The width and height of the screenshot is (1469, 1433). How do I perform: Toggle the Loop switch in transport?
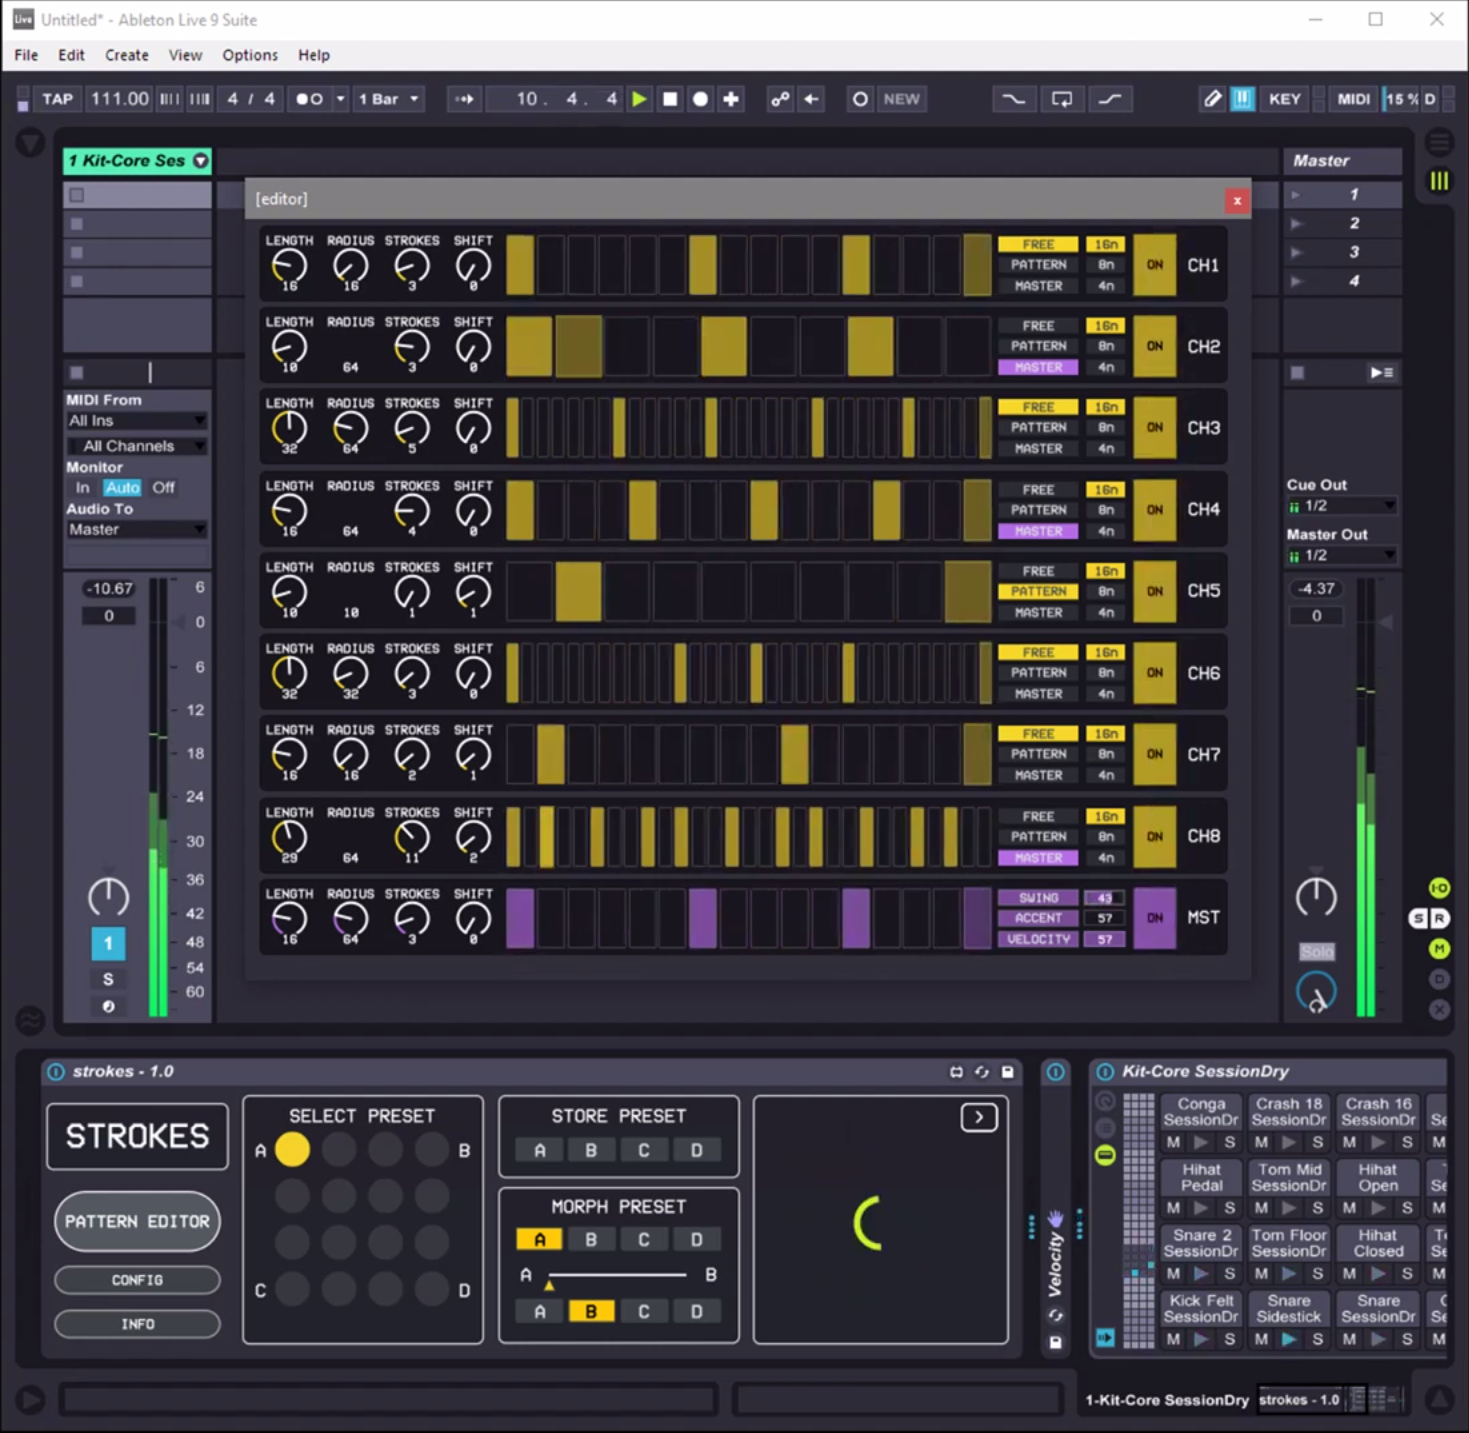click(1061, 99)
